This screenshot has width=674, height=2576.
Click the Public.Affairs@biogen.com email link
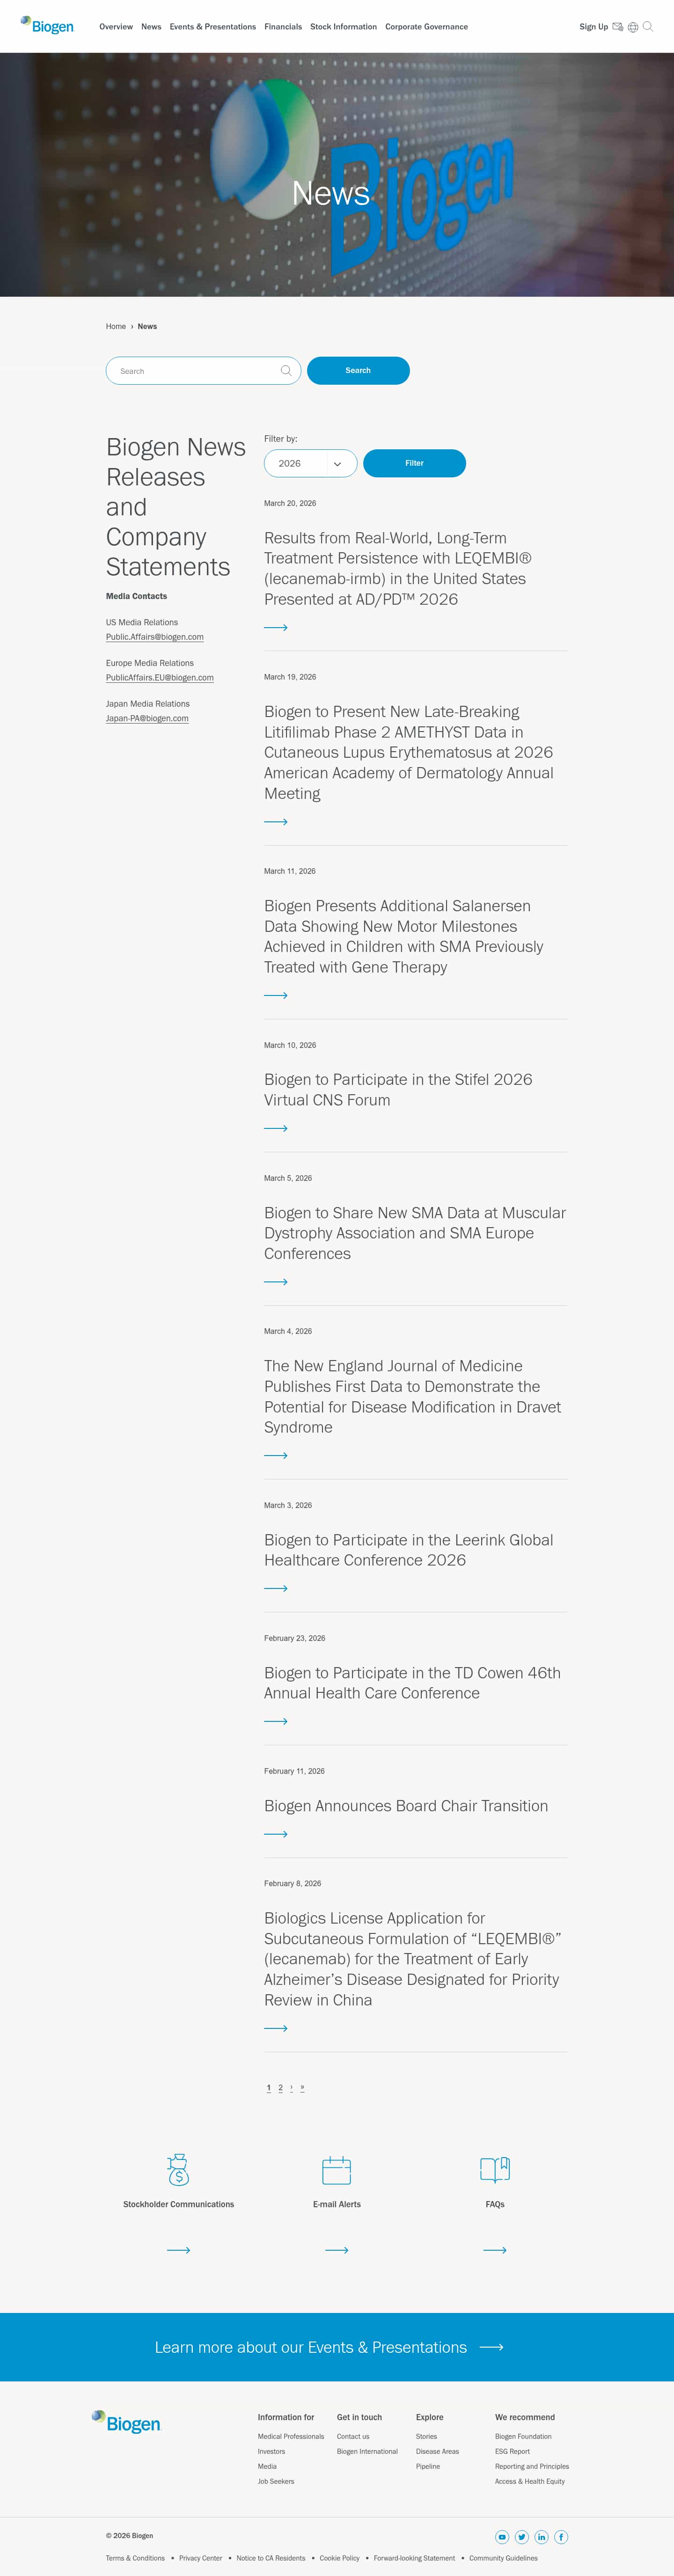pyautogui.click(x=155, y=637)
